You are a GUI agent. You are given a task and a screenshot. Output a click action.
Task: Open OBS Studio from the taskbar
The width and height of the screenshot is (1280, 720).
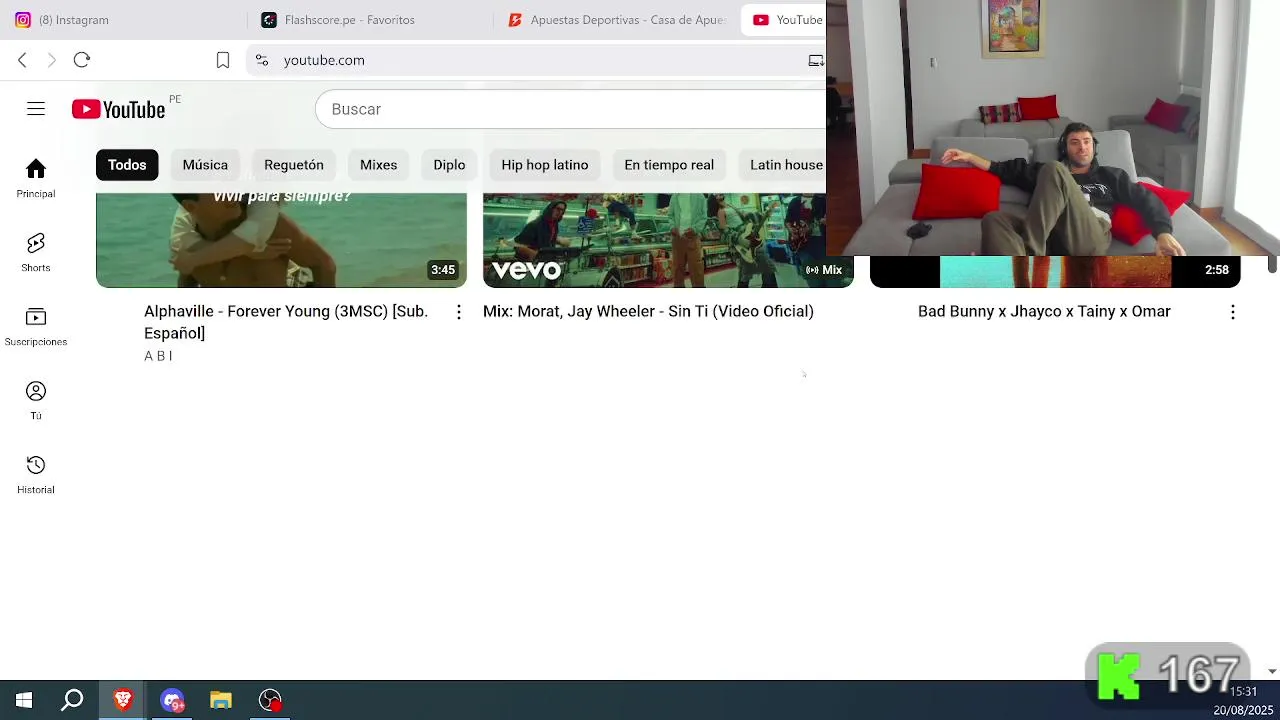pyautogui.click(x=270, y=700)
